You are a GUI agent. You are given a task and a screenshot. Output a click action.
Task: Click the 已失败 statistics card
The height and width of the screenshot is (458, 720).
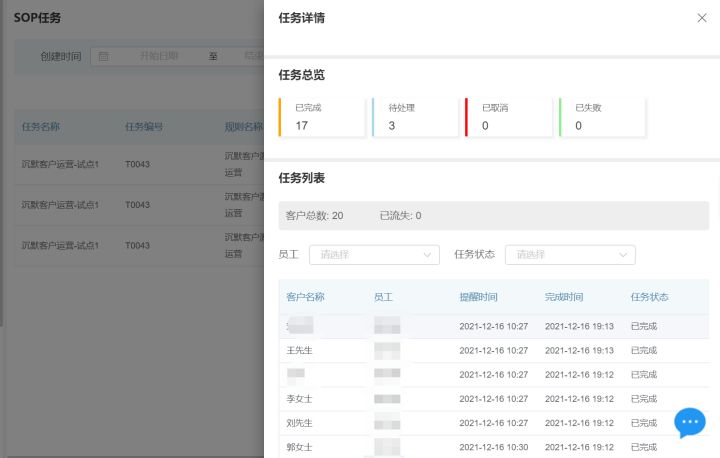(601, 117)
